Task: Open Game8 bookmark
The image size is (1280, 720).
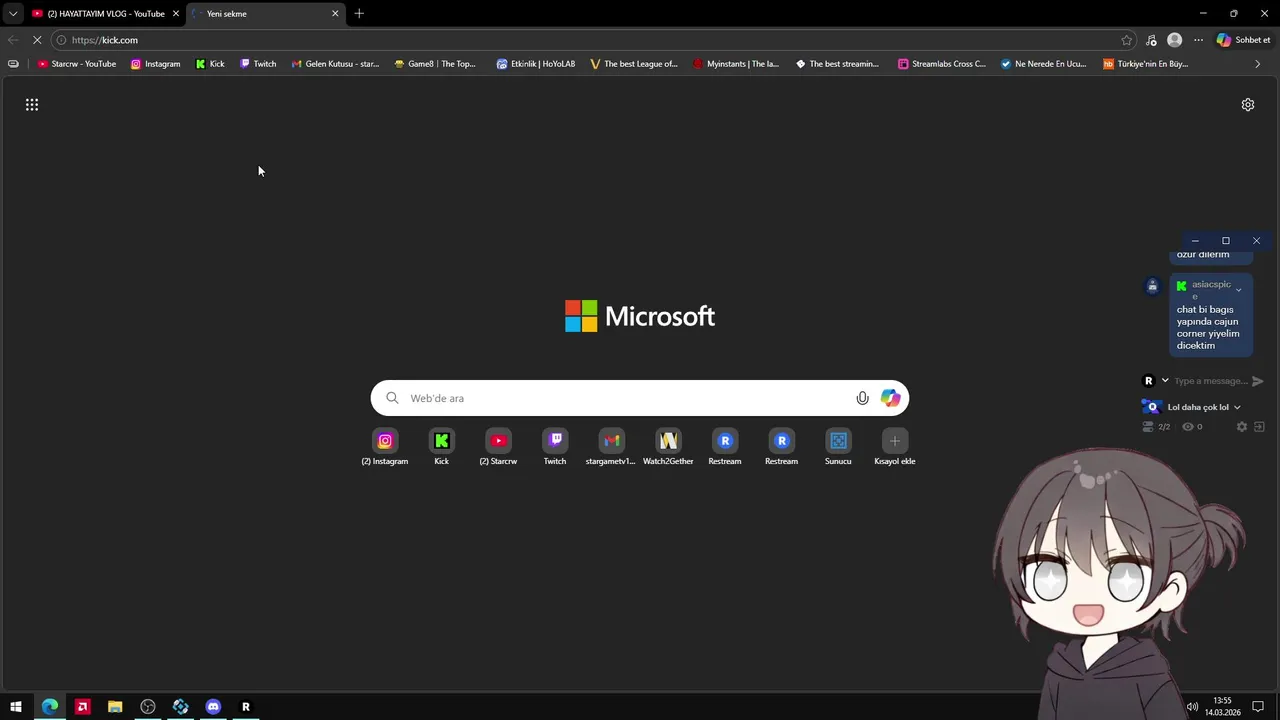Action: [435, 64]
